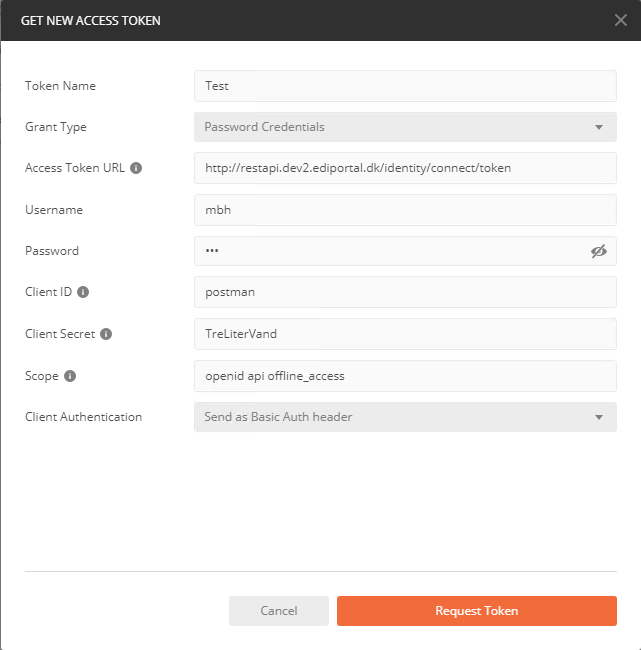Click info icon next to Client Secret
The width and height of the screenshot is (641, 650).
pyautogui.click(x=106, y=334)
